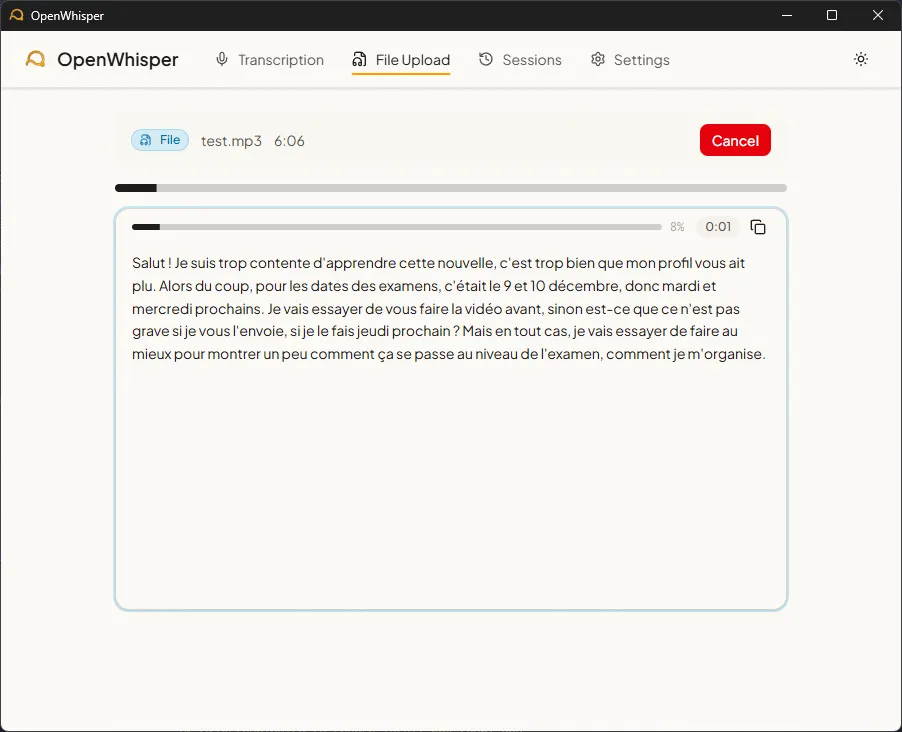This screenshot has height=732, width=902.
Task: Click the 6:06 file duration label
Action: [289, 141]
